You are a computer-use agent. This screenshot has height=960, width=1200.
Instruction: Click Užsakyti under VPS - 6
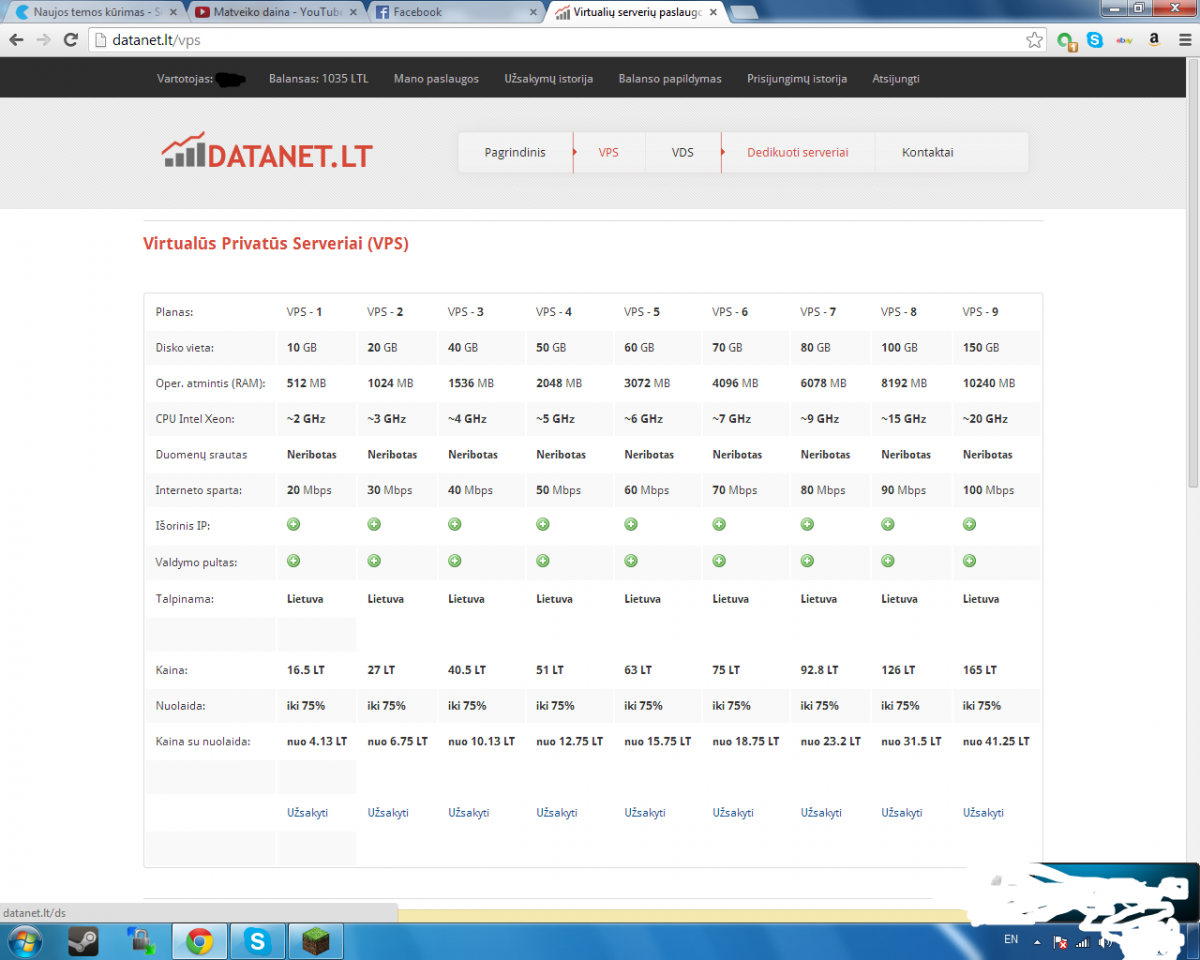[733, 813]
